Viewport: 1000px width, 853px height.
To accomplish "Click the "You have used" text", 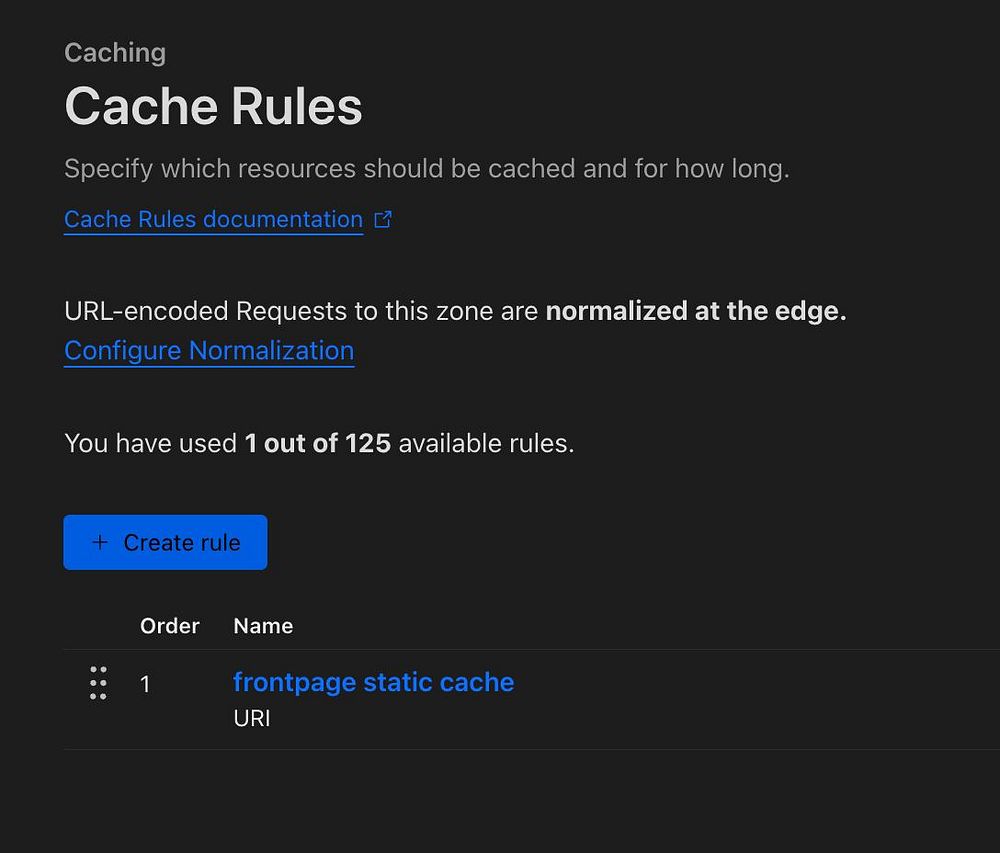I will click(150, 443).
